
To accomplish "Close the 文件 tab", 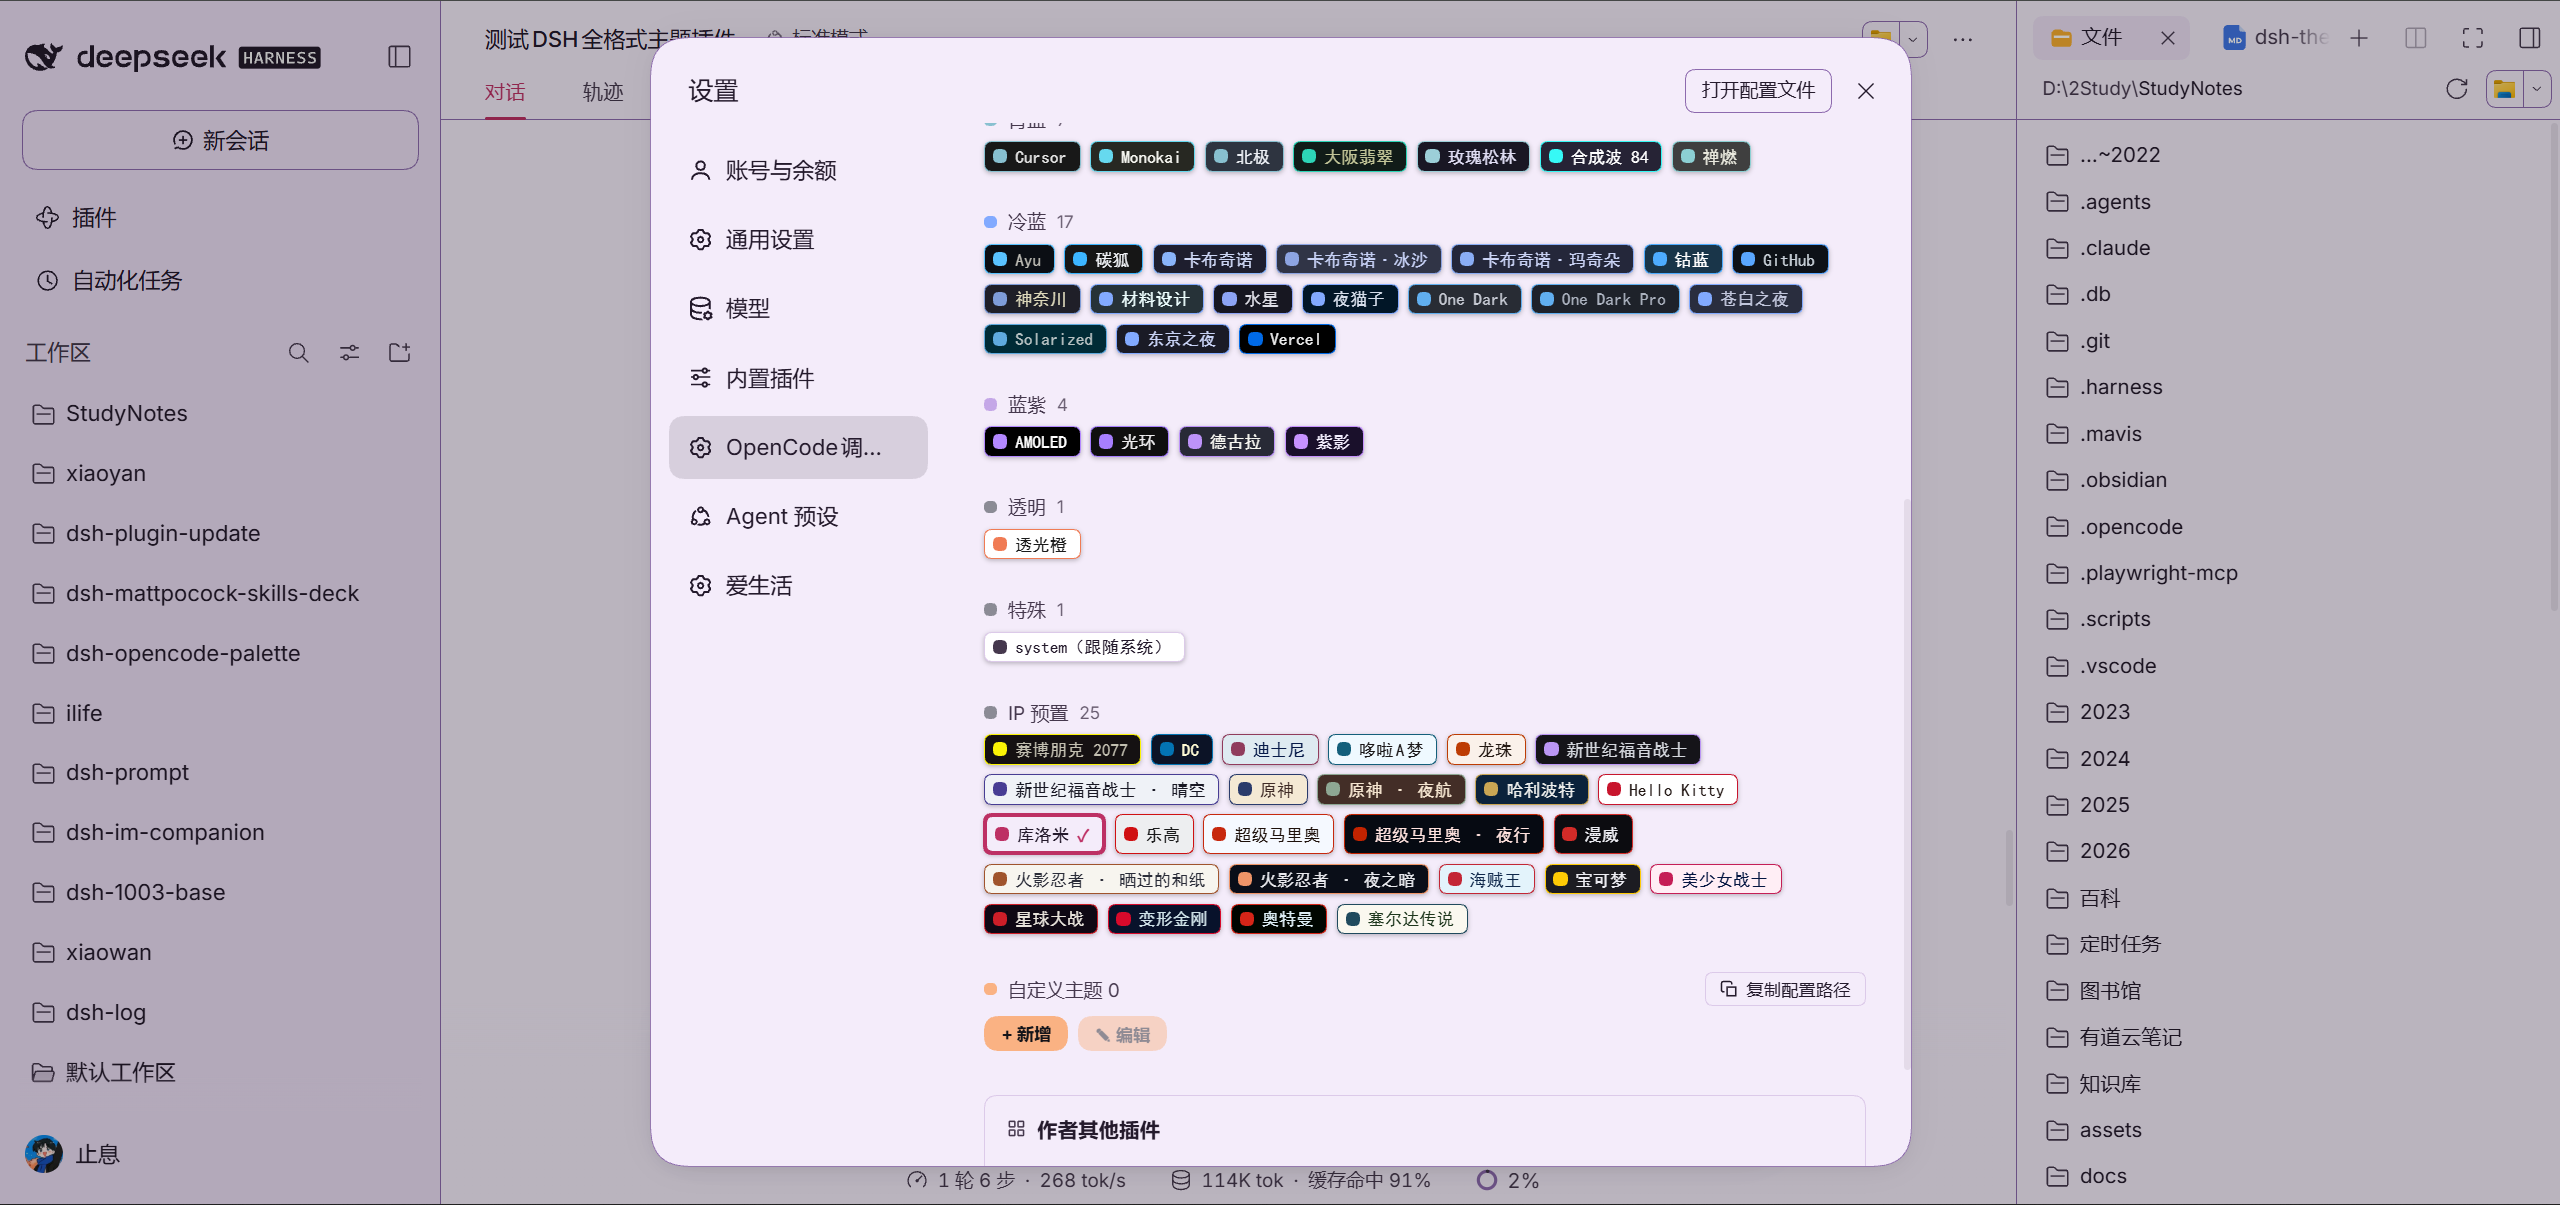I will tap(2168, 38).
